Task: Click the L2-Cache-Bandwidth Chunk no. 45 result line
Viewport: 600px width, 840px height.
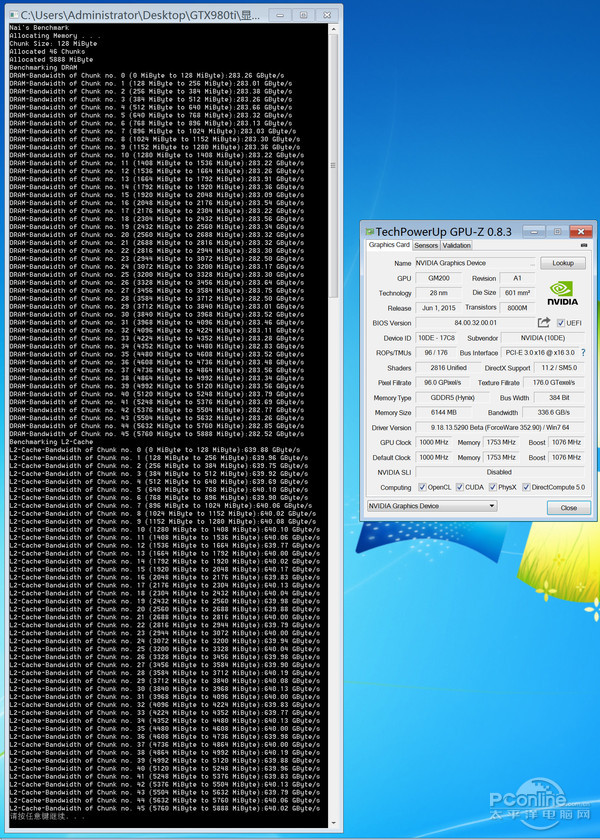Action: click(164, 808)
